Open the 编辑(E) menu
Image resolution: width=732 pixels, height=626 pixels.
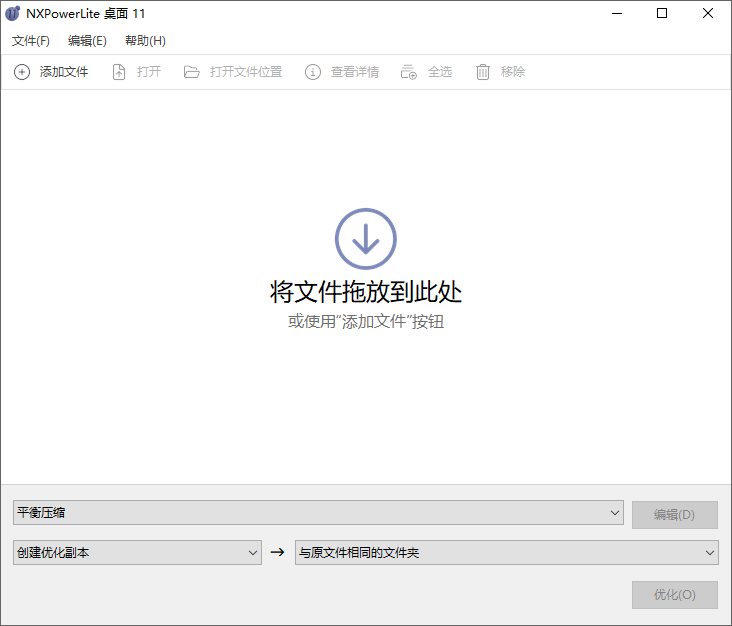87,41
